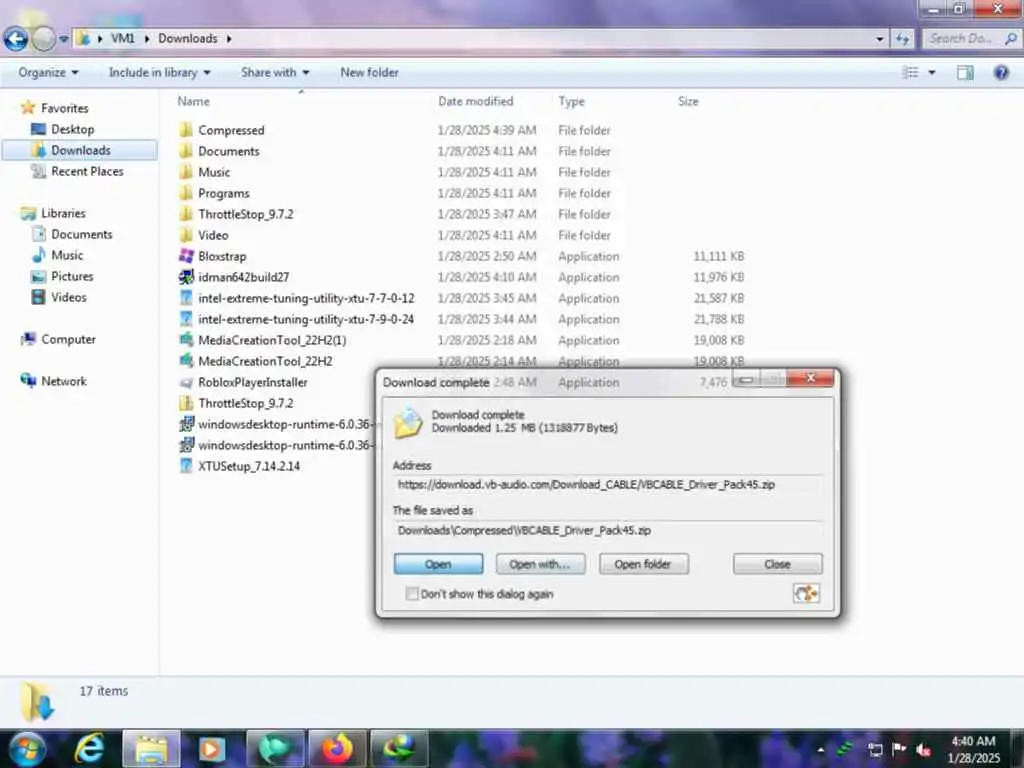This screenshot has width=1024, height=768.
Task: Select the Music folder in file list
Action: (214, 172)
